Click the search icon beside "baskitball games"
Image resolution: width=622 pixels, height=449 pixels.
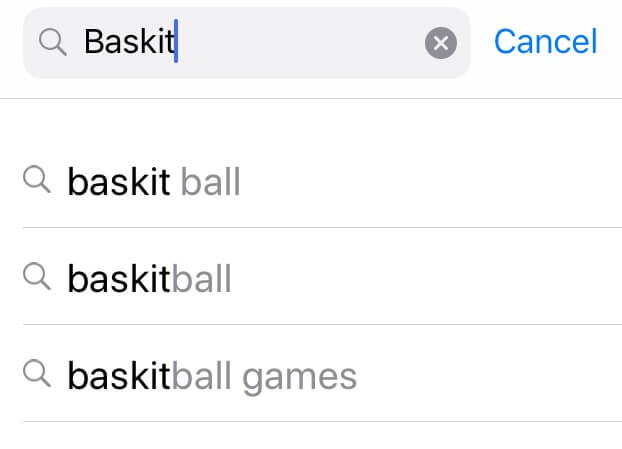[37, 375]
